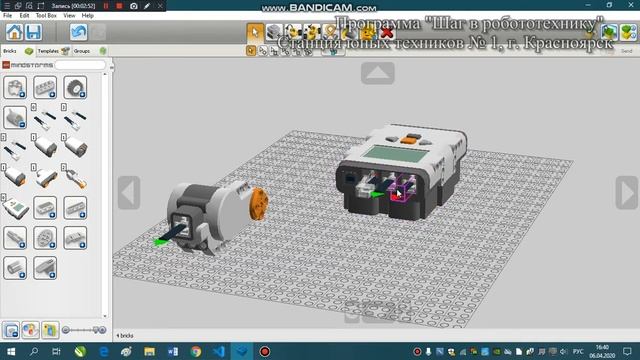This screenshot has width=640, height=360.
Task: Choose the Hide tool minifigure head
Action: [368, 32]
